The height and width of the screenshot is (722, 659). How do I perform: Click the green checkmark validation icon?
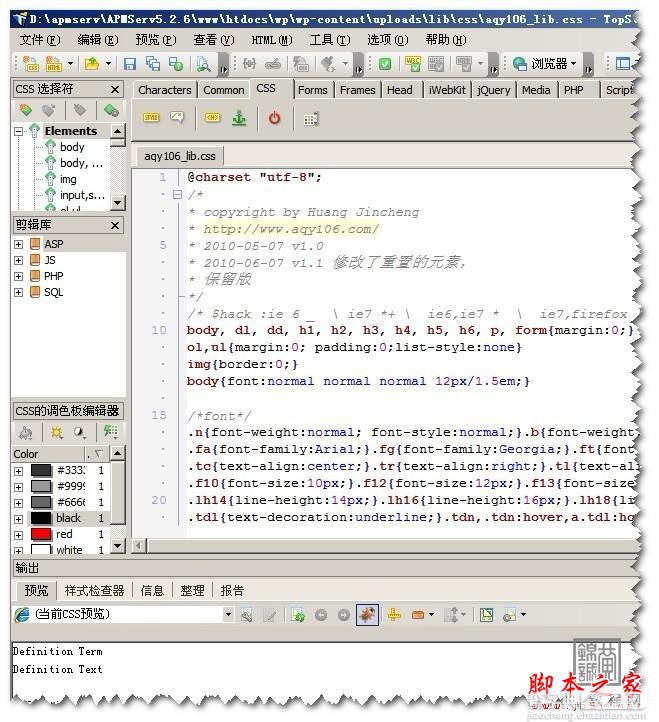(385, 64)
